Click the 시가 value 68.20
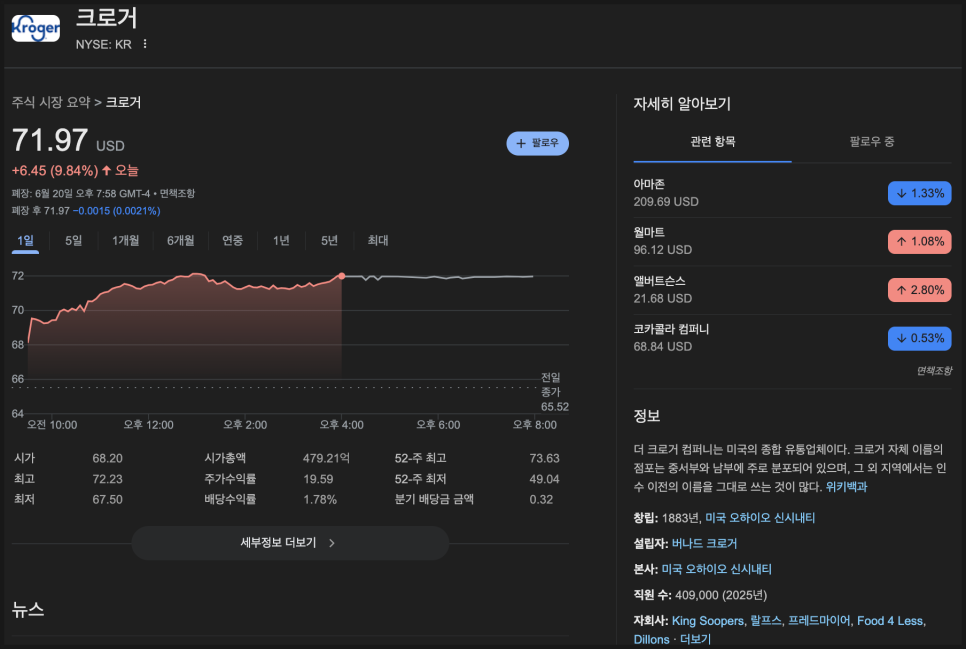 click(107, 459)
